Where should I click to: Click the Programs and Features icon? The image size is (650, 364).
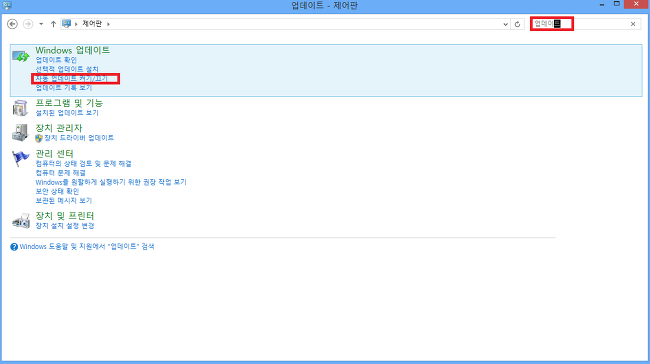pos(20,108)
